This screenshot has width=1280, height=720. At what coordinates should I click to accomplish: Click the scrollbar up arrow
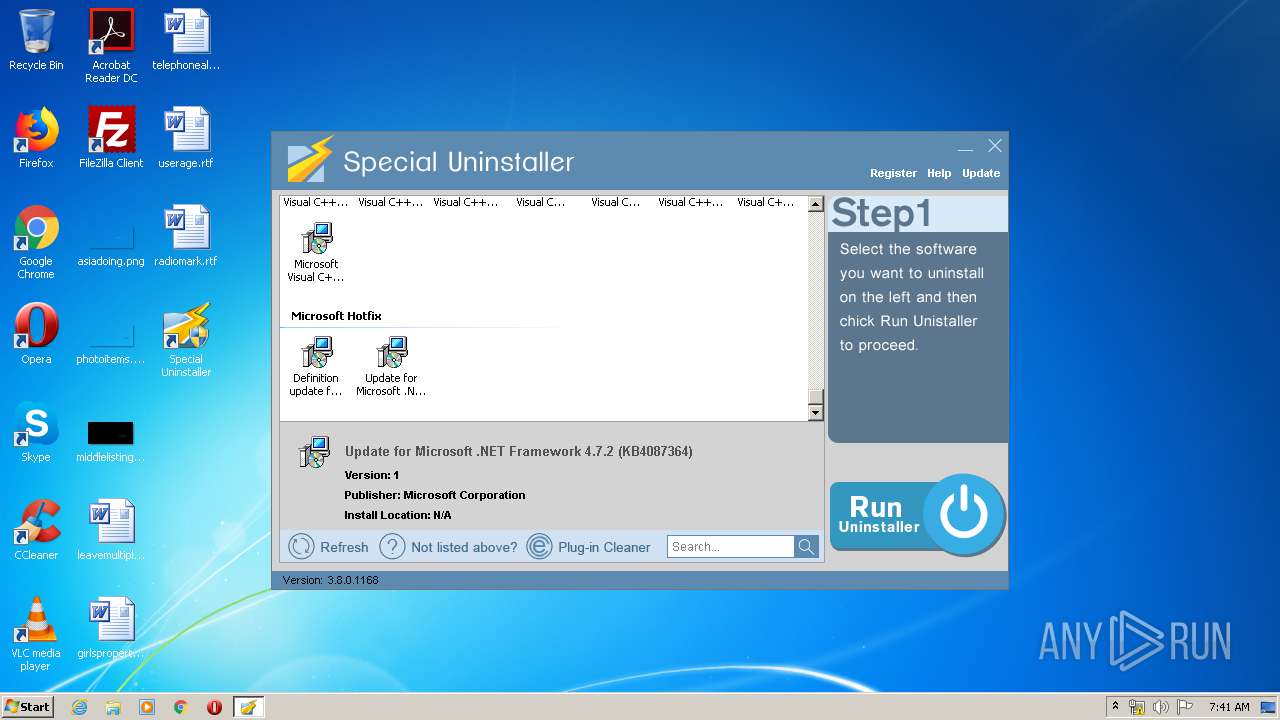pos(815,205)
